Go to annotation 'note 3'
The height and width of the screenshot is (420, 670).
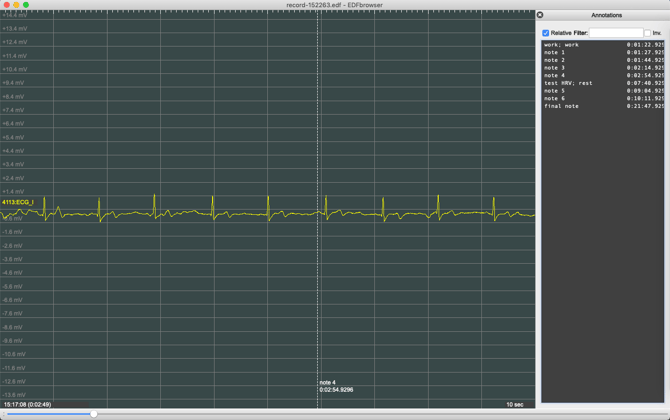pyautogui.click(x=555, y=68)
